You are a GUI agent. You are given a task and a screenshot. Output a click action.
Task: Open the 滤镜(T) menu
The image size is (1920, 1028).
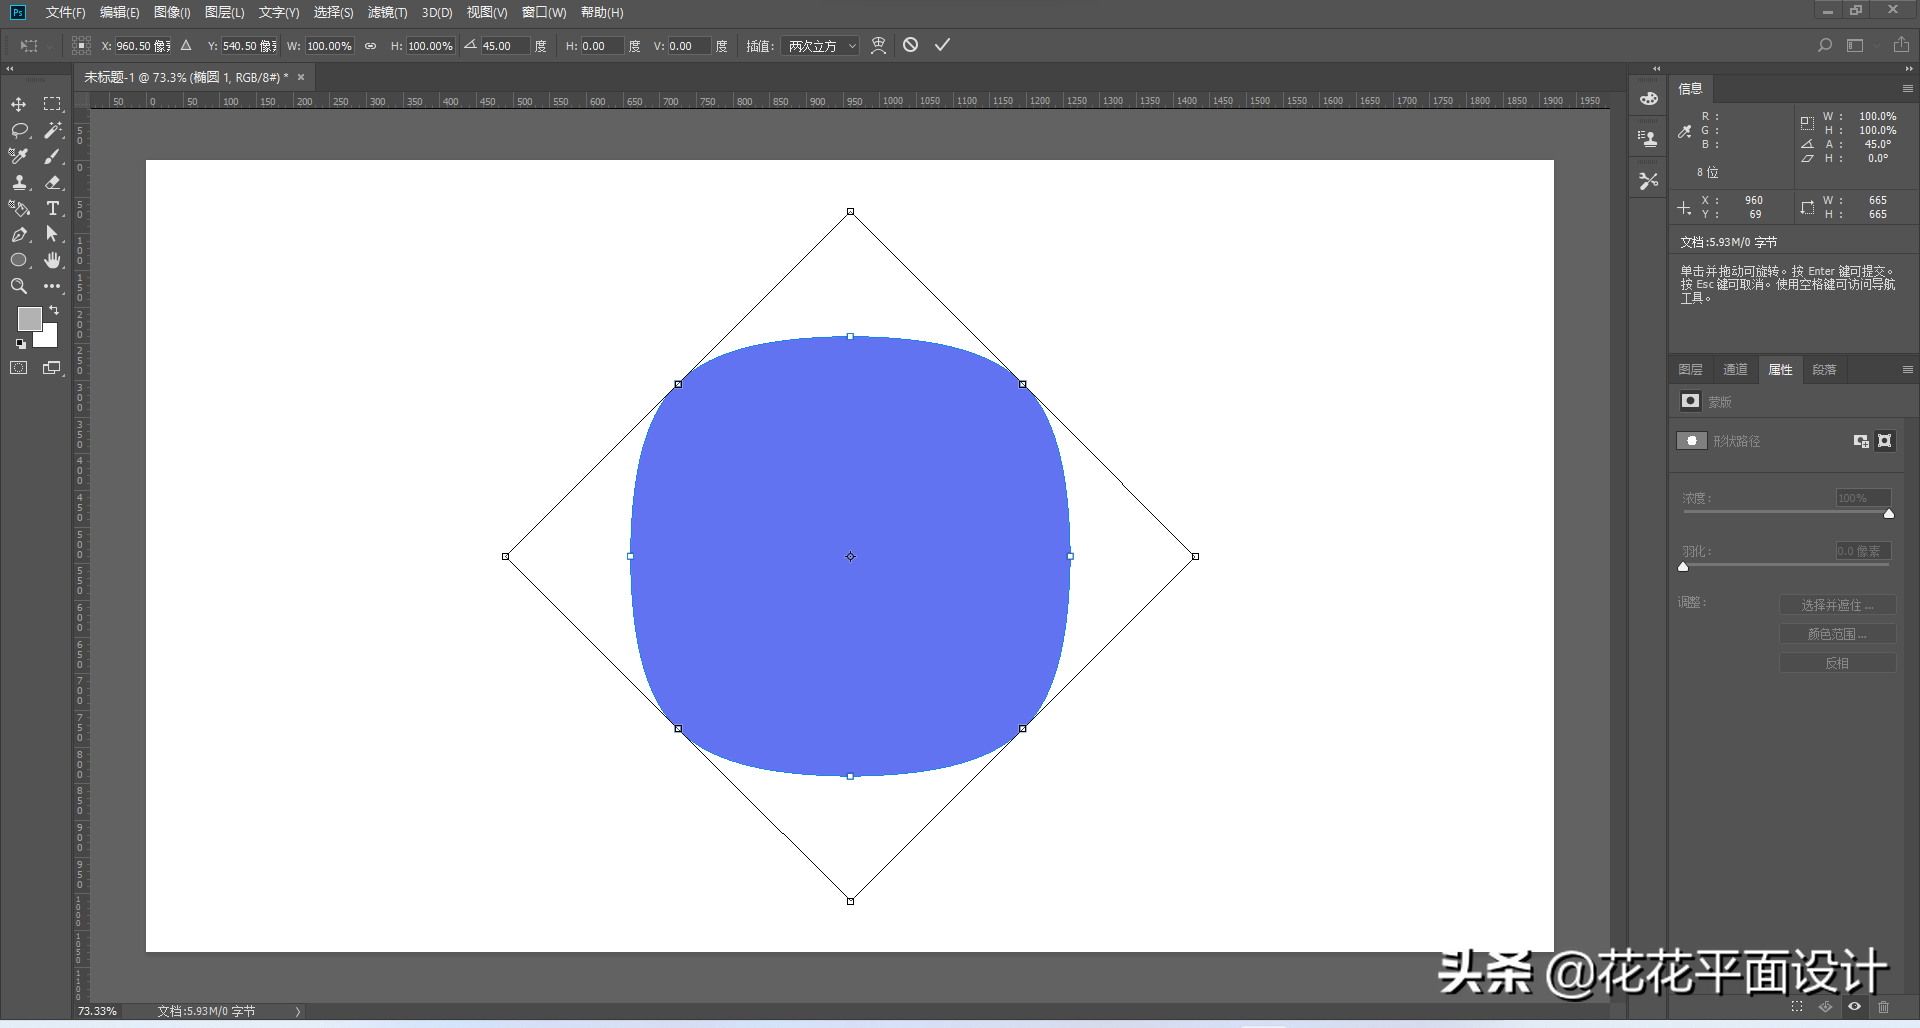point(387,12)
